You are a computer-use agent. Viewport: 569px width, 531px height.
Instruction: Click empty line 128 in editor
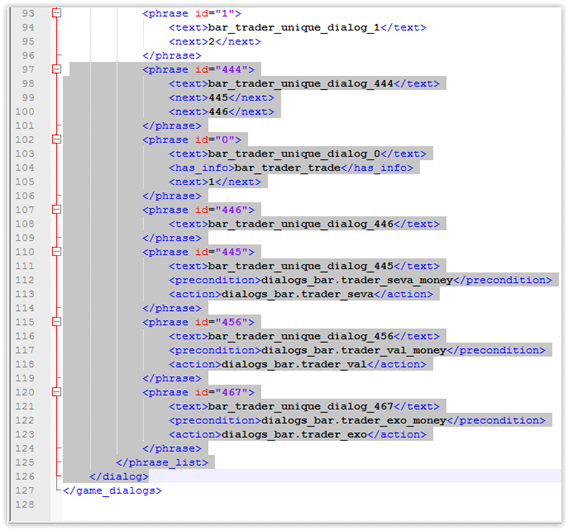tap(312, 505)
